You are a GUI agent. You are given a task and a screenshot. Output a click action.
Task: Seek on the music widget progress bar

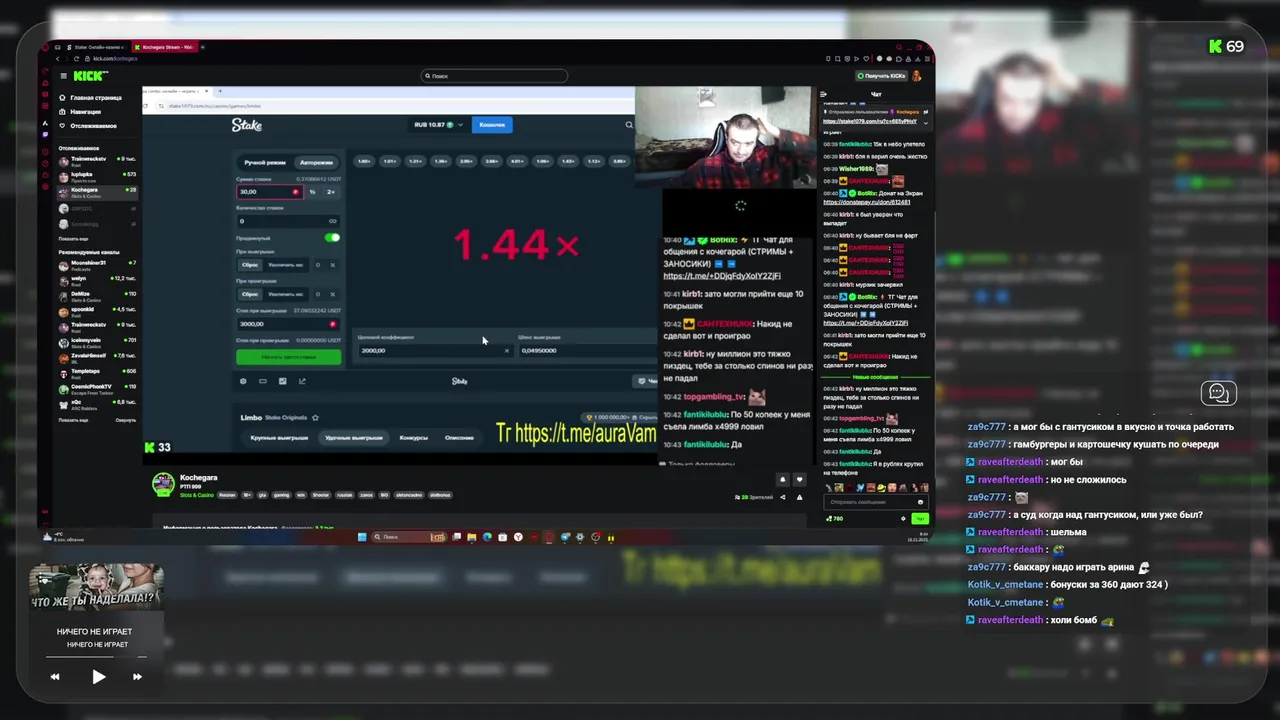click(x=96, y=657)
